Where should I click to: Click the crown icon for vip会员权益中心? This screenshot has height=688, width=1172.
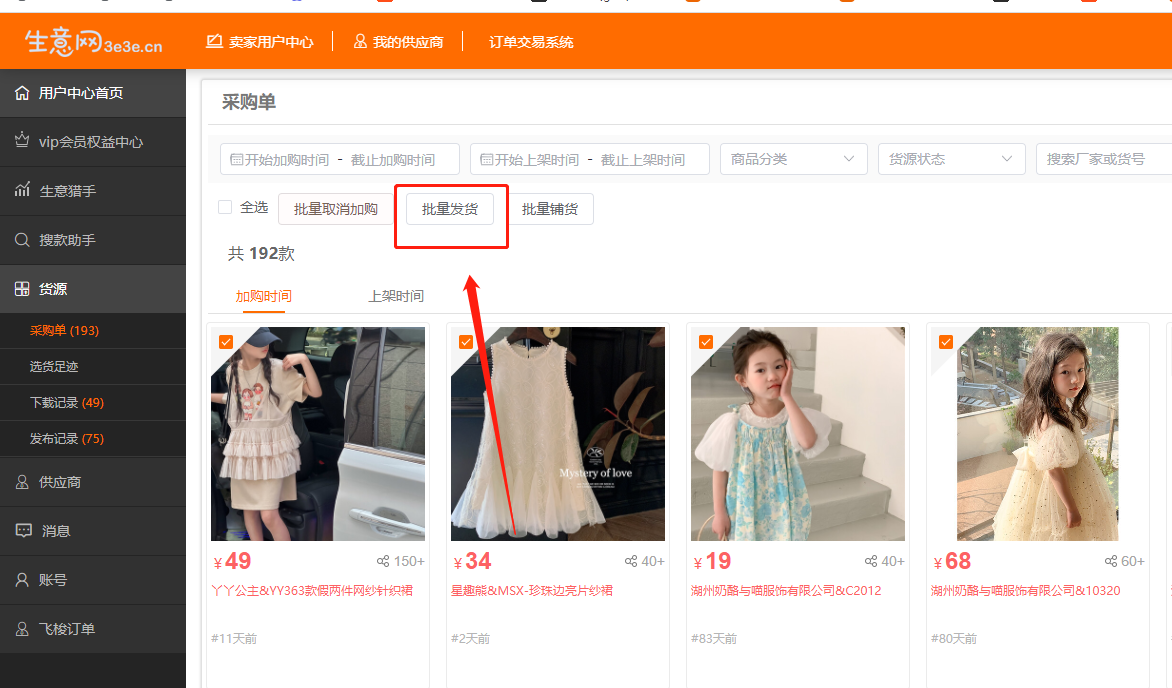point(22,141)
